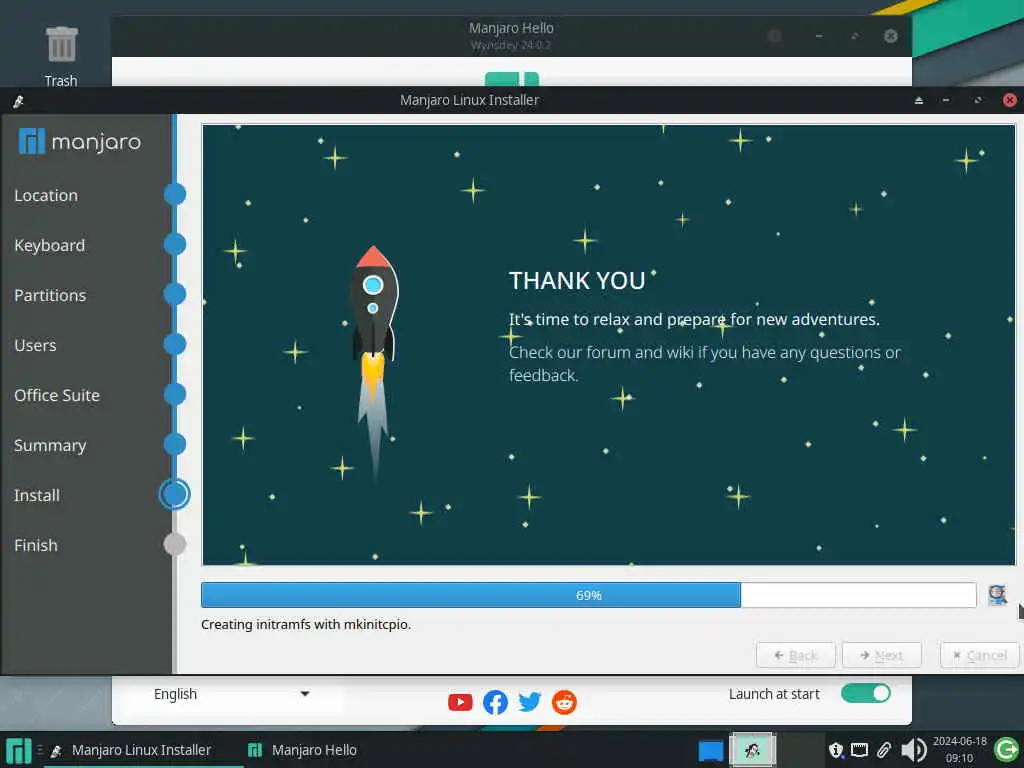Screen dimensions: 1024x768
Task: Click the Cancel button
Action: coord(980,655)
